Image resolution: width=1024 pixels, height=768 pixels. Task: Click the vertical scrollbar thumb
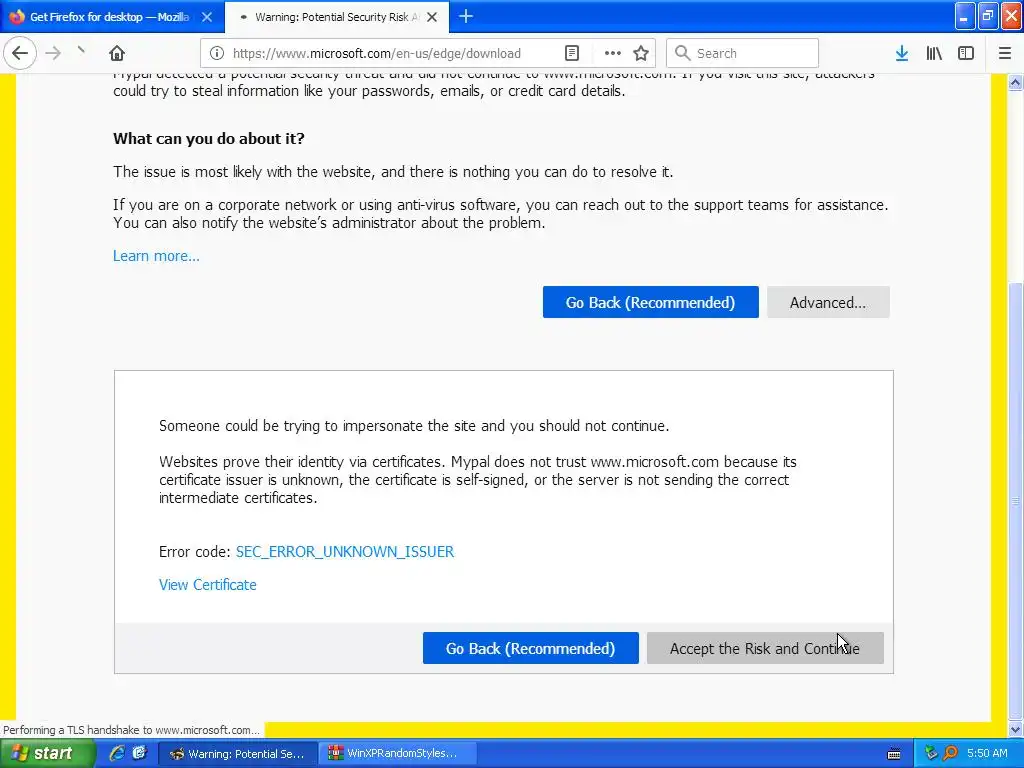(x=1016, y=500)
